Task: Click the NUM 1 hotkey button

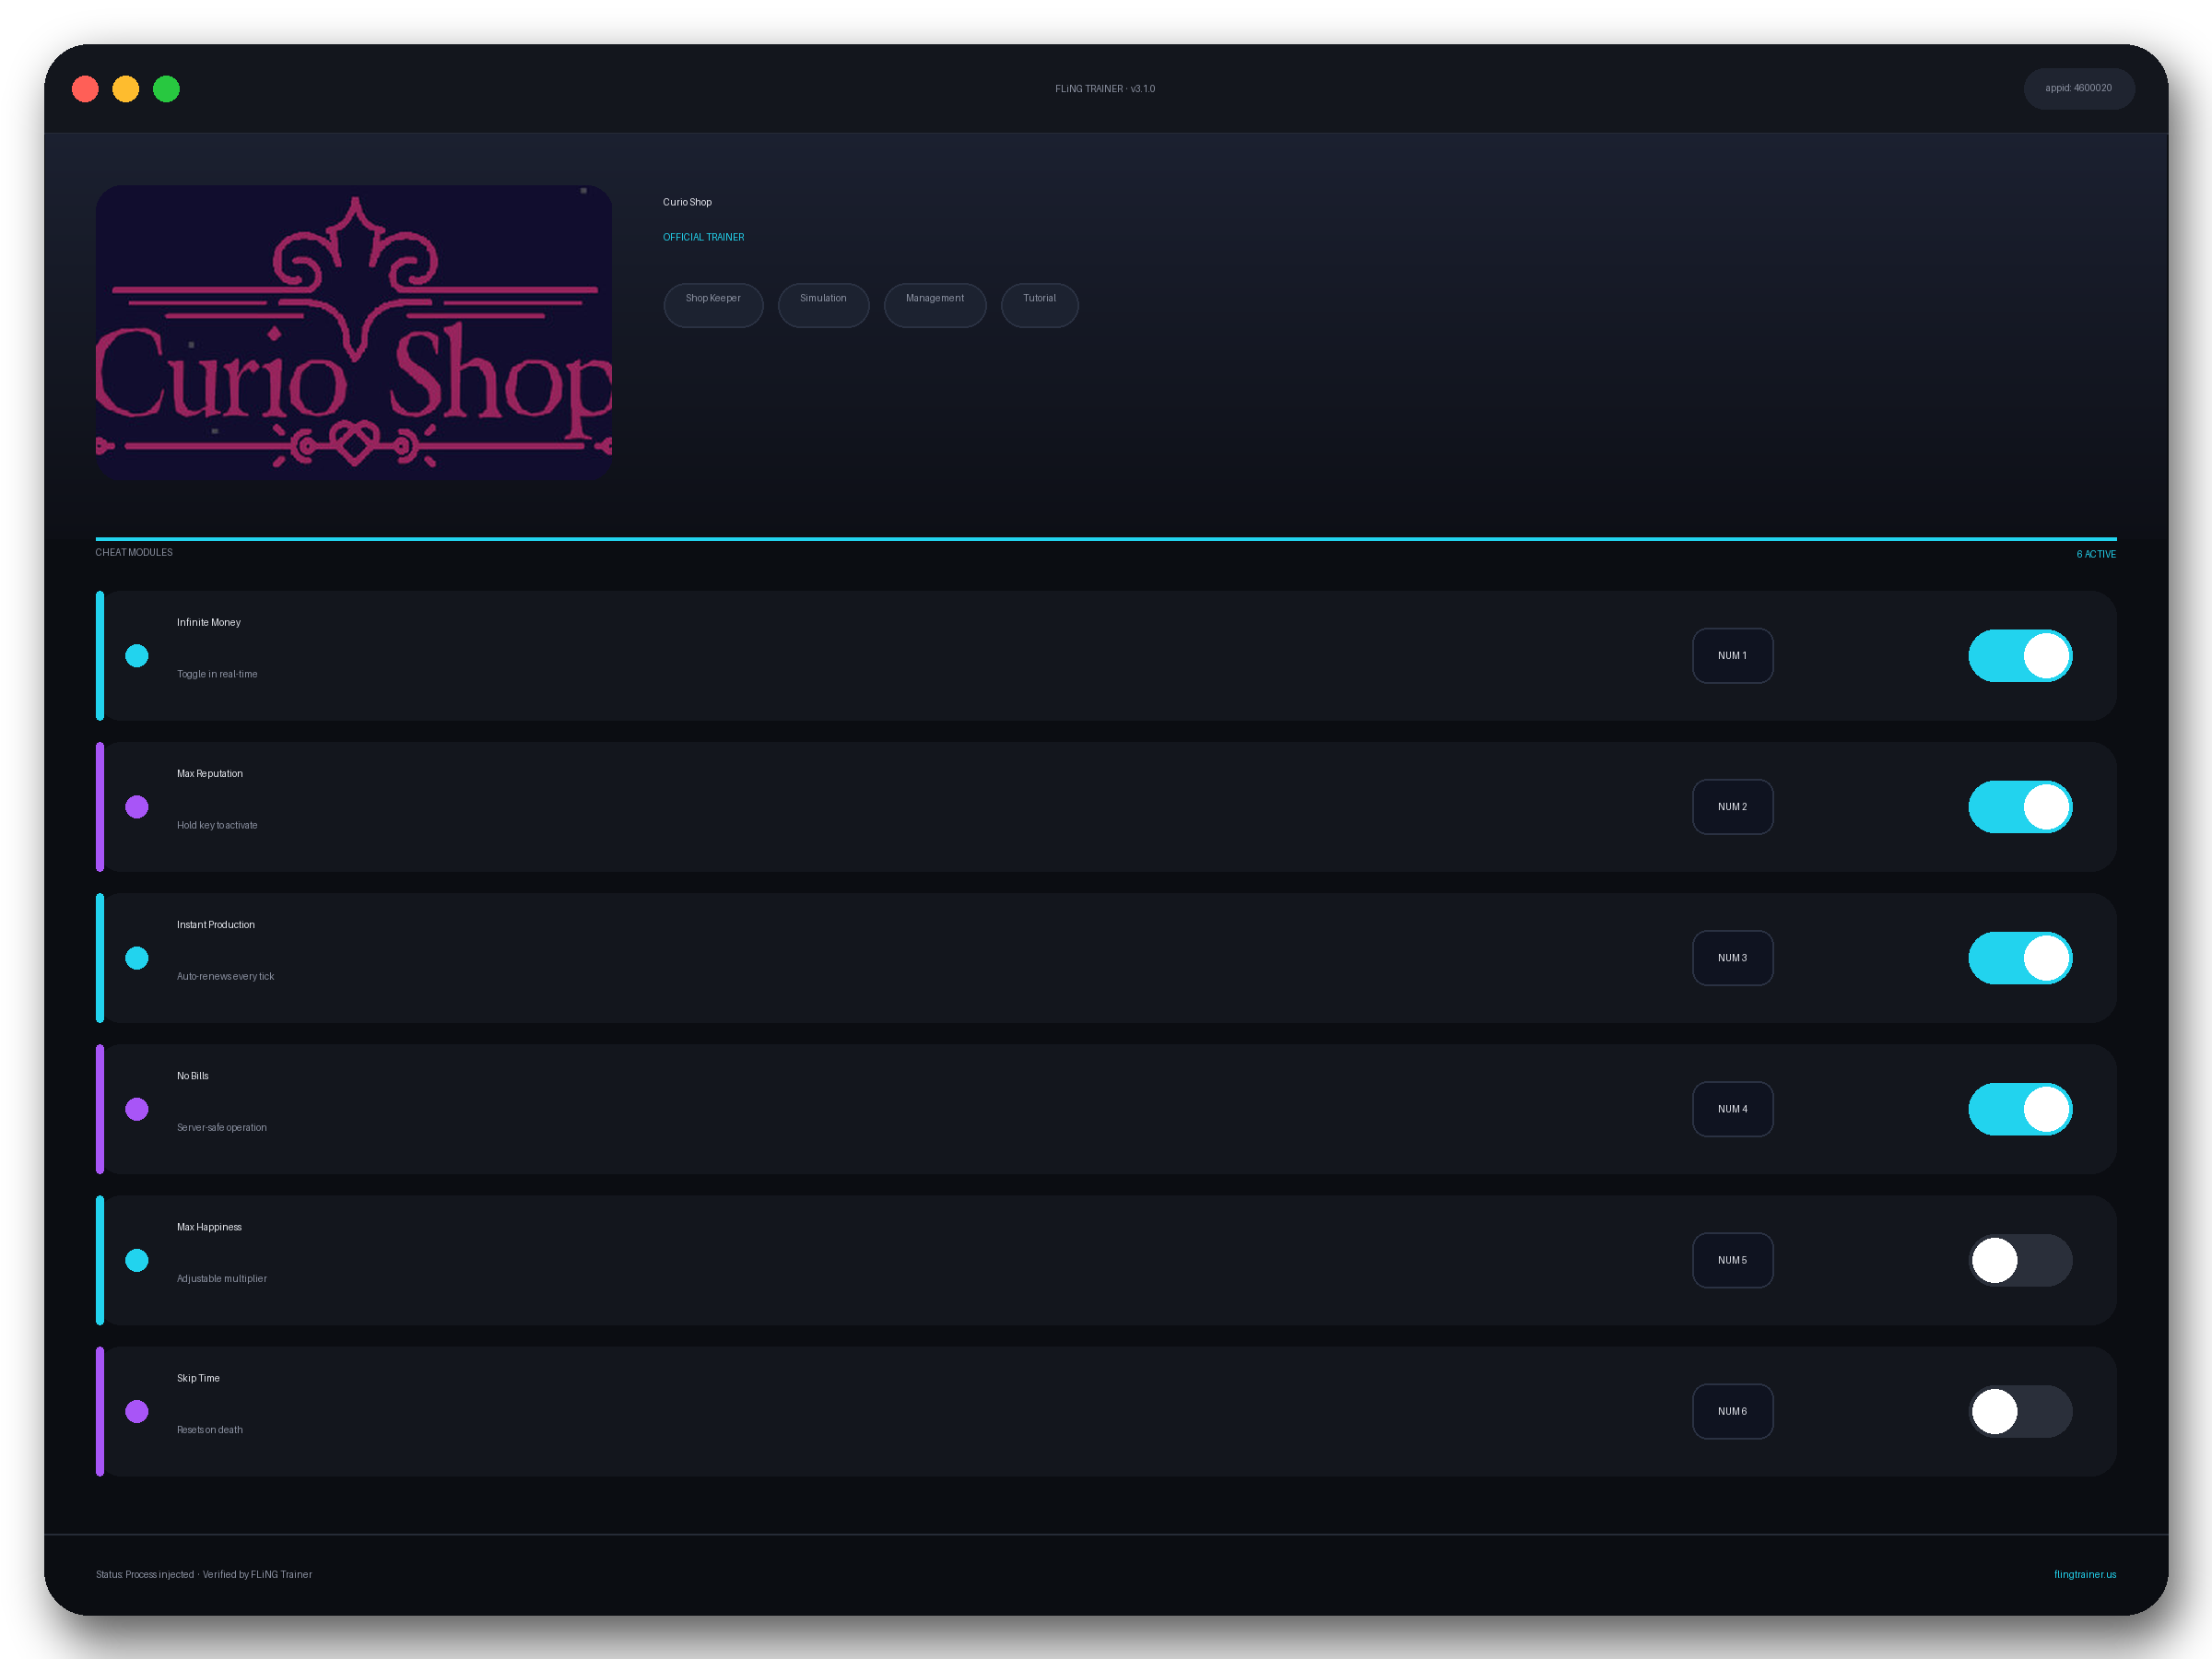Action: (x=1732, y=656)
